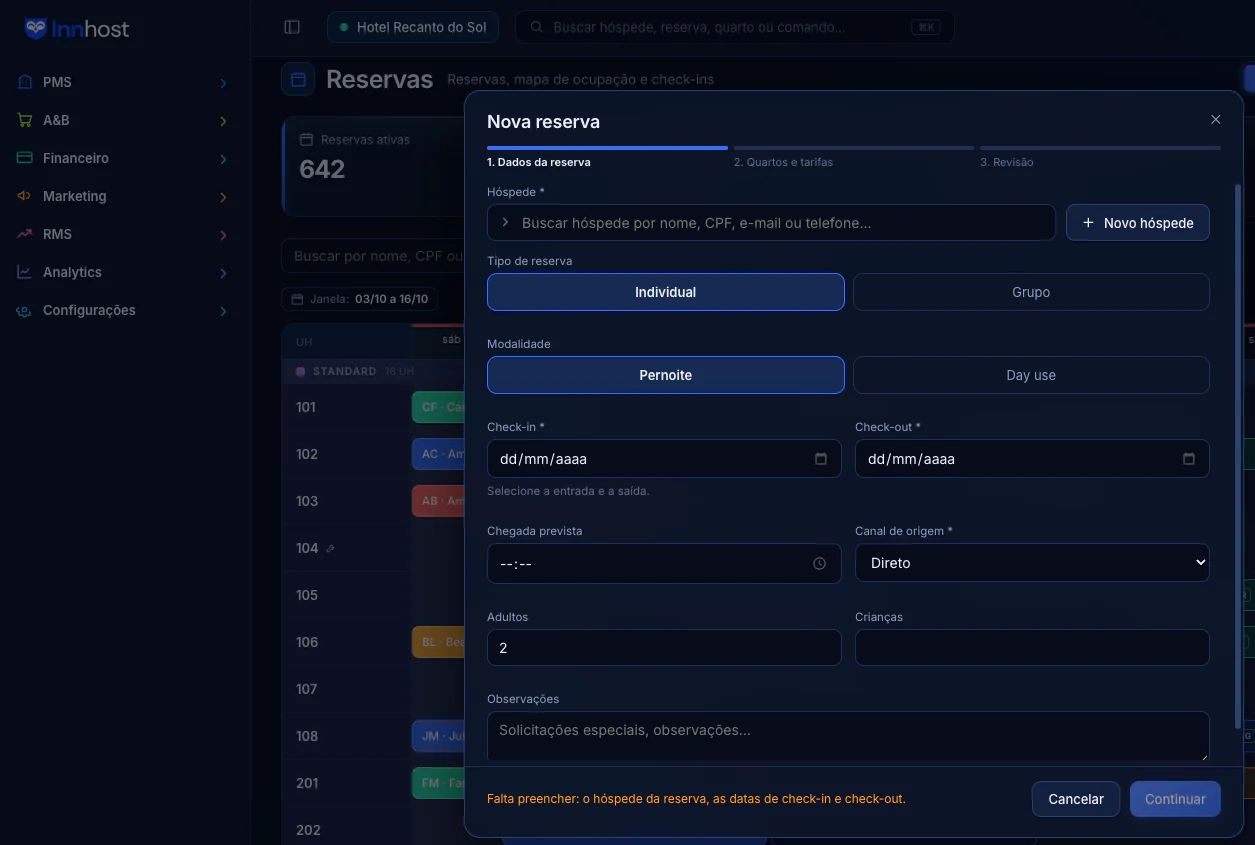Screen dimensions: 1255x845
Task: Expand the A&B menu chevron
Action: tap(223, 121)
